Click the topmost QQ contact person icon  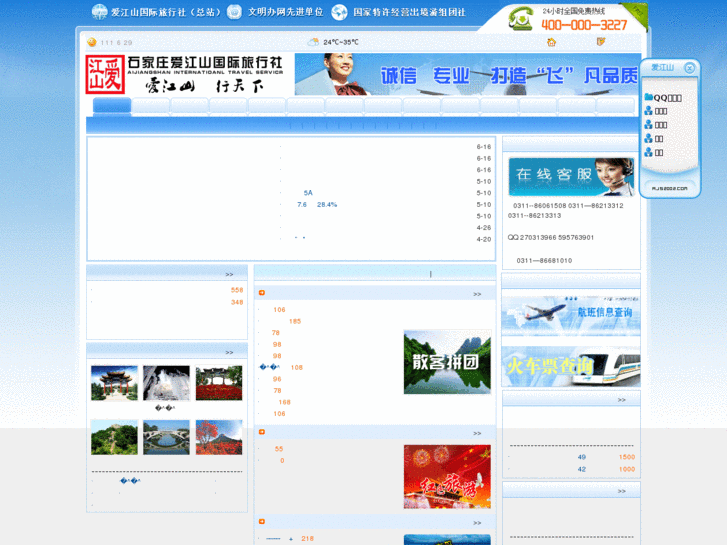[648, 110]
